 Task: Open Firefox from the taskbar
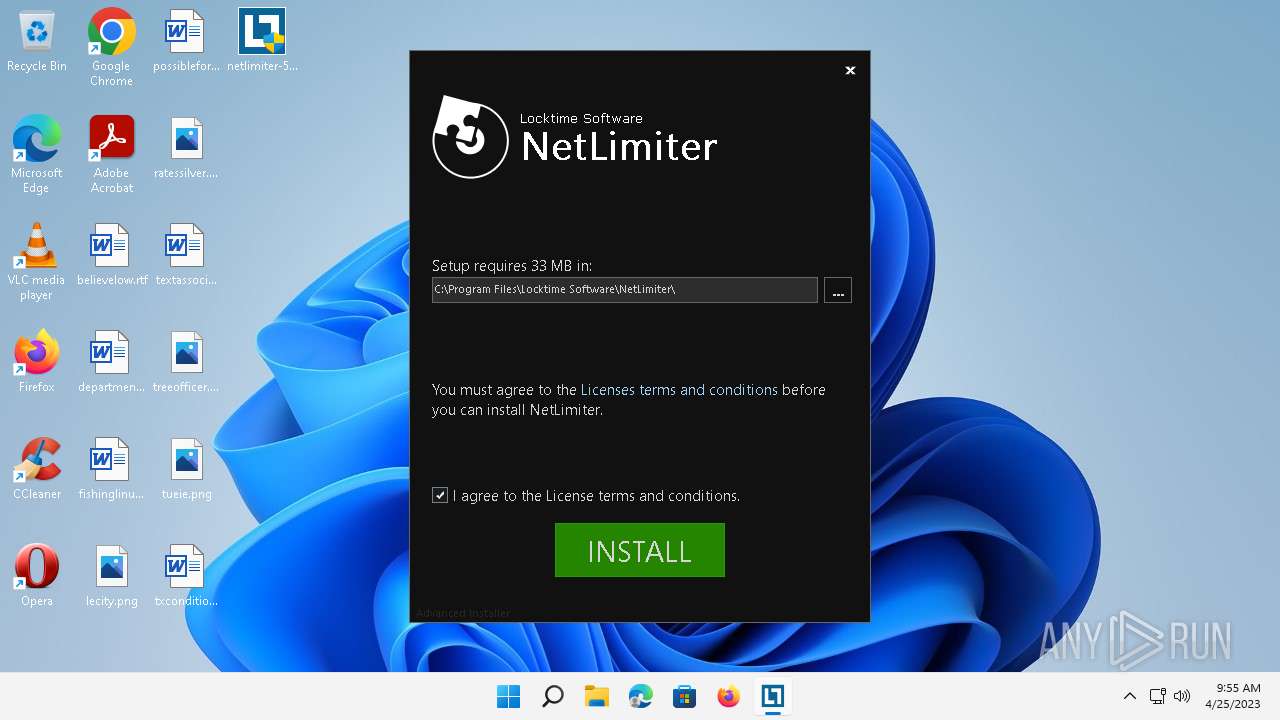coord(728,696)
